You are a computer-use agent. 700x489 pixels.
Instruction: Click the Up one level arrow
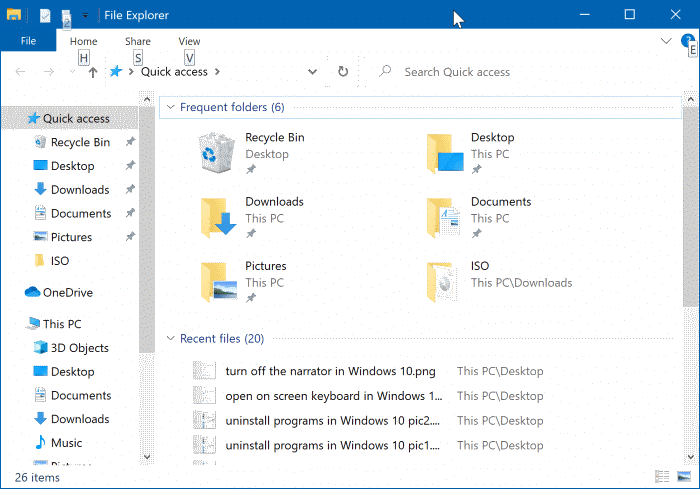[92, 72]
